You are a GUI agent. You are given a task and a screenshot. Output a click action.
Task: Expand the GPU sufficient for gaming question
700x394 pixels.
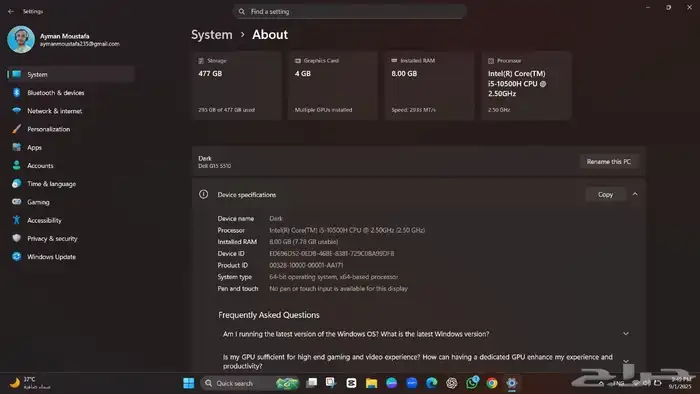tap(626, 361)
